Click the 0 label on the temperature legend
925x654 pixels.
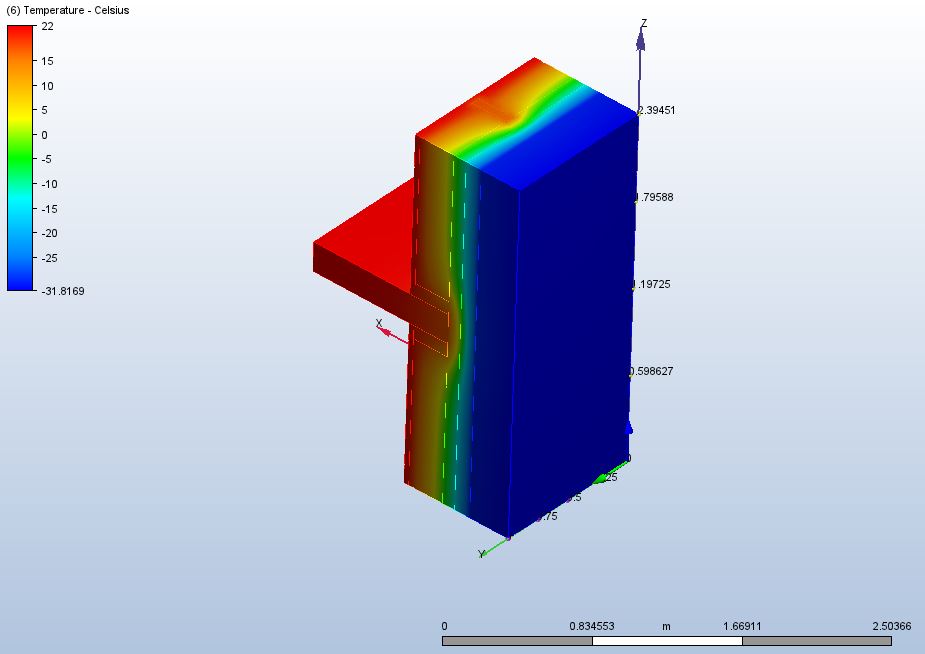[44, 135]
